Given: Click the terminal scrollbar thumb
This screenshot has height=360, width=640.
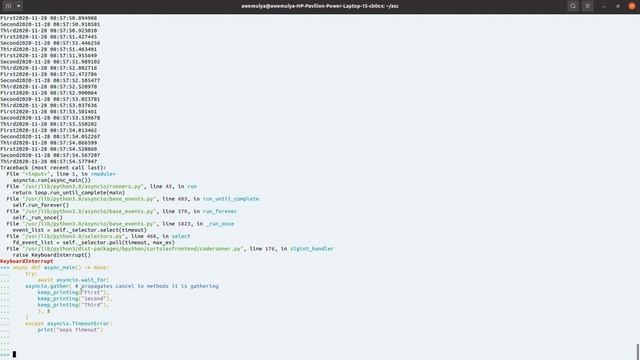Looking at the screenshot, I should pyautogui.click(x=638, y=352).
